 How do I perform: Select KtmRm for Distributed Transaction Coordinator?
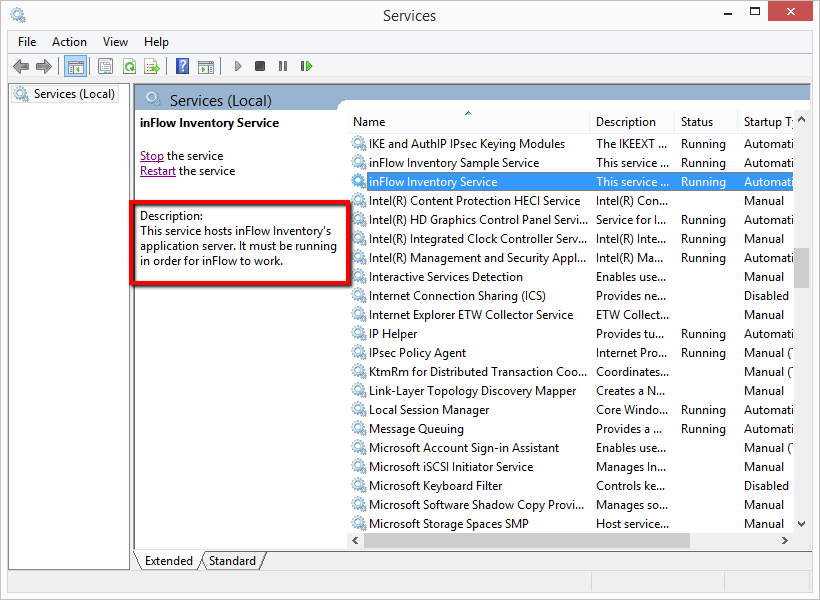(572, 372)
